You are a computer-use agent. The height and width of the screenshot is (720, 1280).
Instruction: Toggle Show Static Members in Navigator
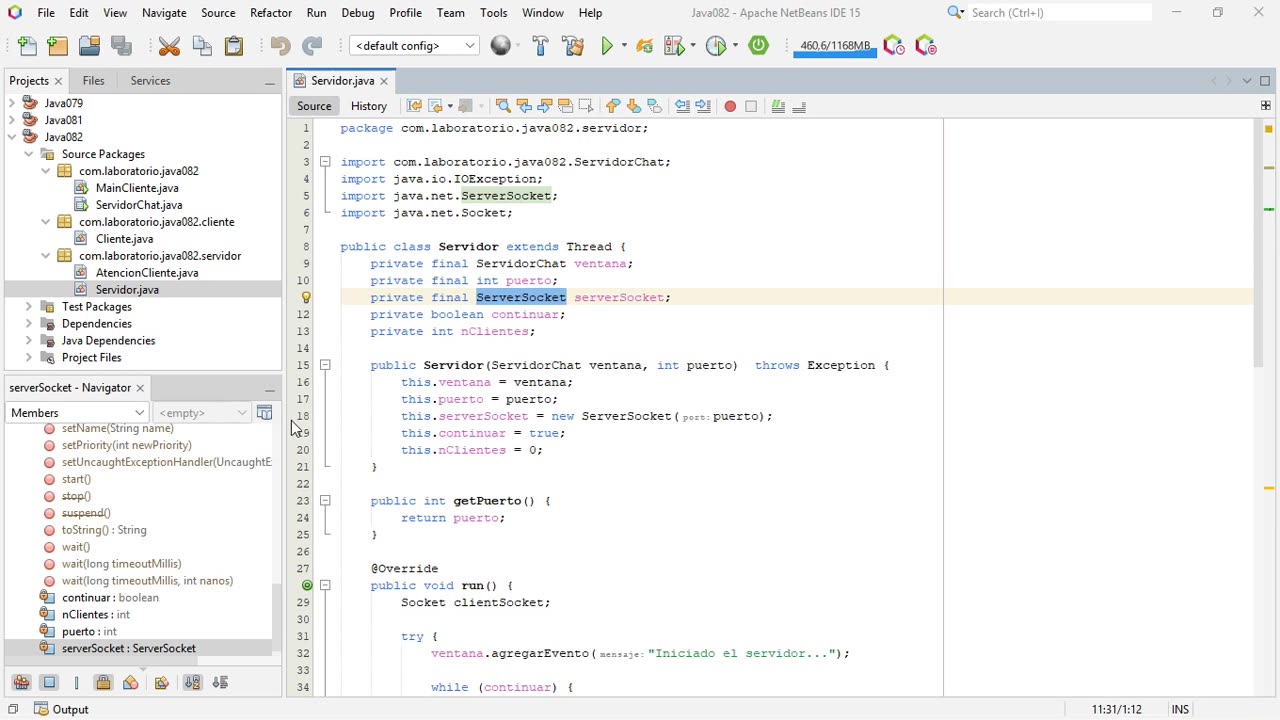click(x=76, y=683)
